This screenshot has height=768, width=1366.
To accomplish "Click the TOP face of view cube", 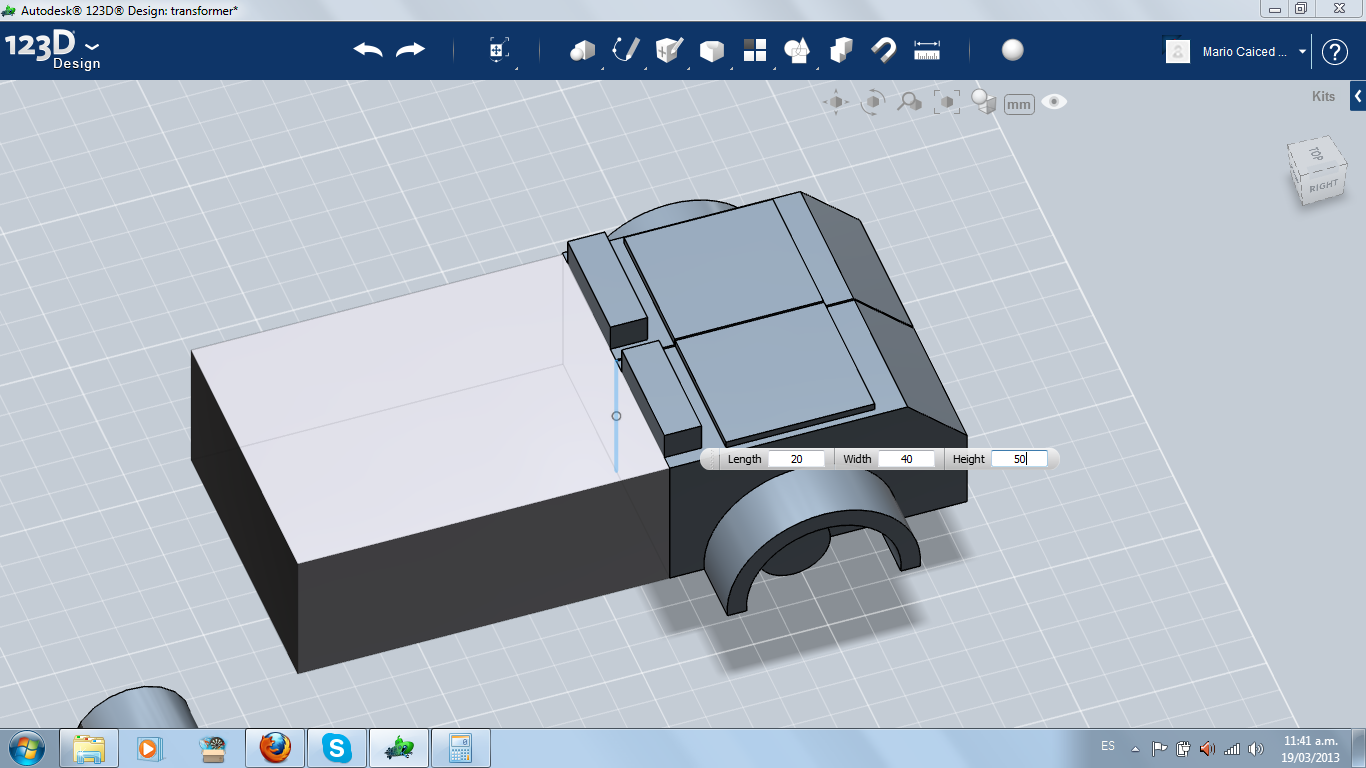I will pyautogui.click(x=1316, y=155).
